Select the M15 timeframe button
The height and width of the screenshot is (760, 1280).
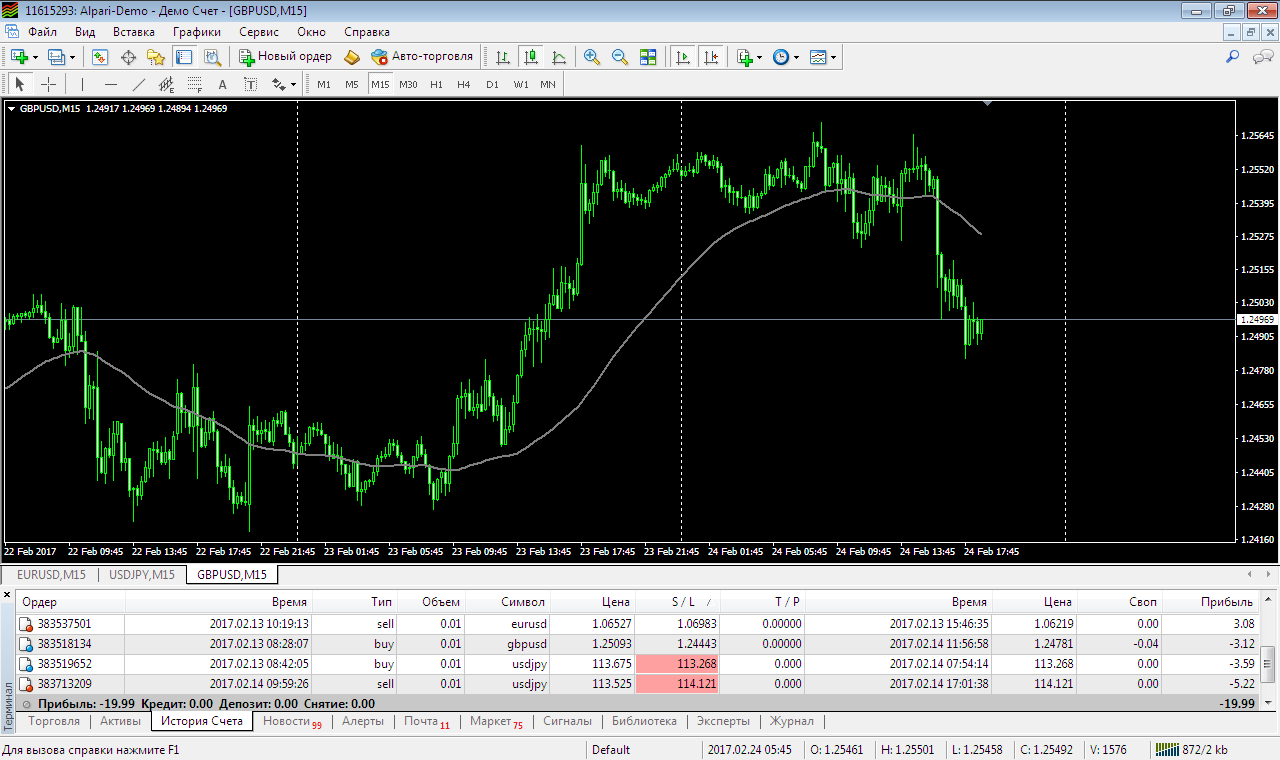point(380,84)
